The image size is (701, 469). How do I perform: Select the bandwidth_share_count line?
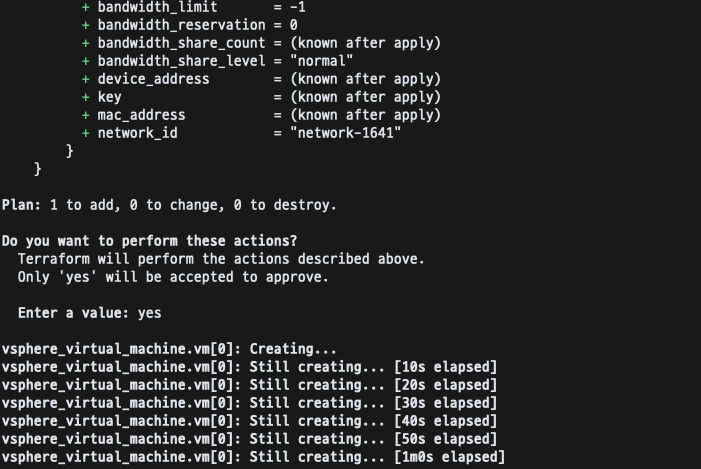pyautogui.click(x=262, y=43)
